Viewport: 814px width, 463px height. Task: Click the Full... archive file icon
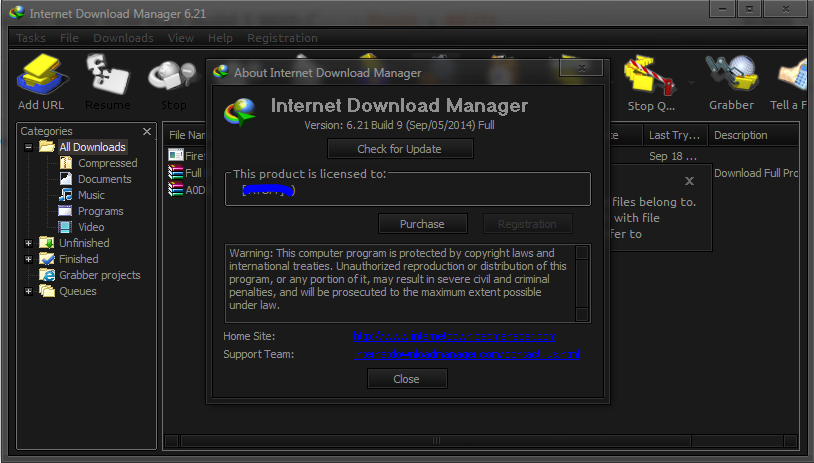pos(176,172)
